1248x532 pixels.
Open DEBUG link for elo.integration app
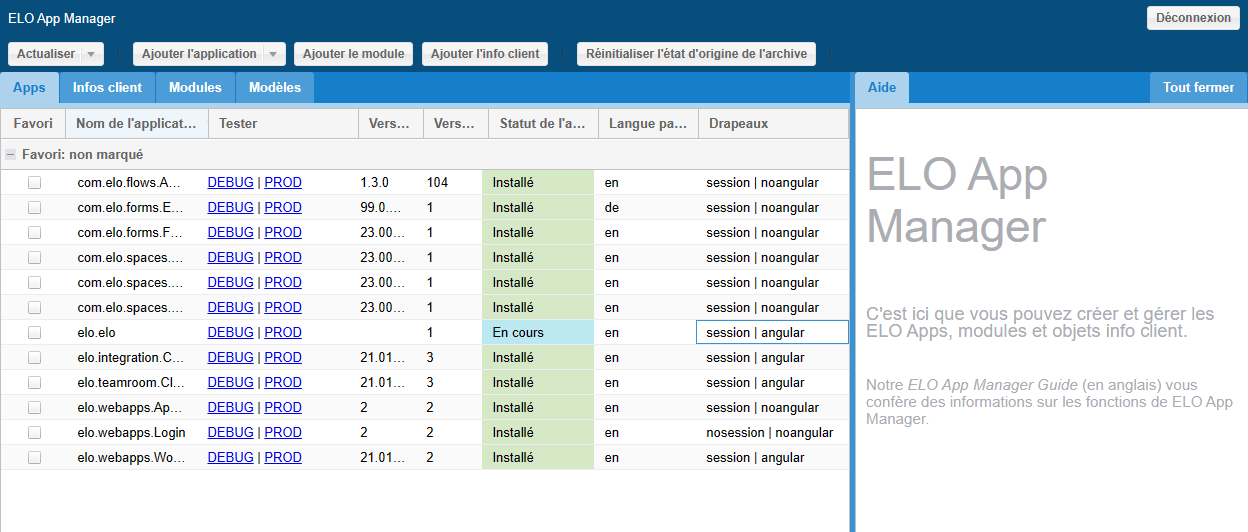(x=230, y=358)
